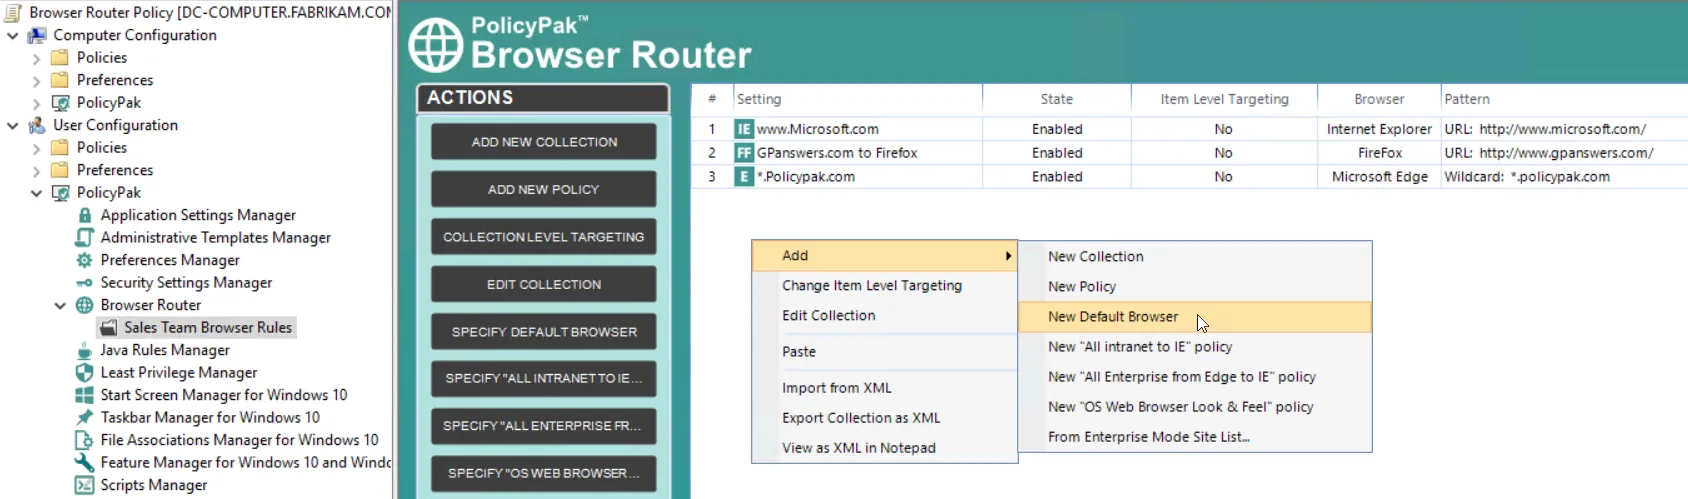The image size is (1688, 499).
Task: Click the PolicyPak icon under Computer Configuration
Action: pyautogui.click(x=61, y=103)
